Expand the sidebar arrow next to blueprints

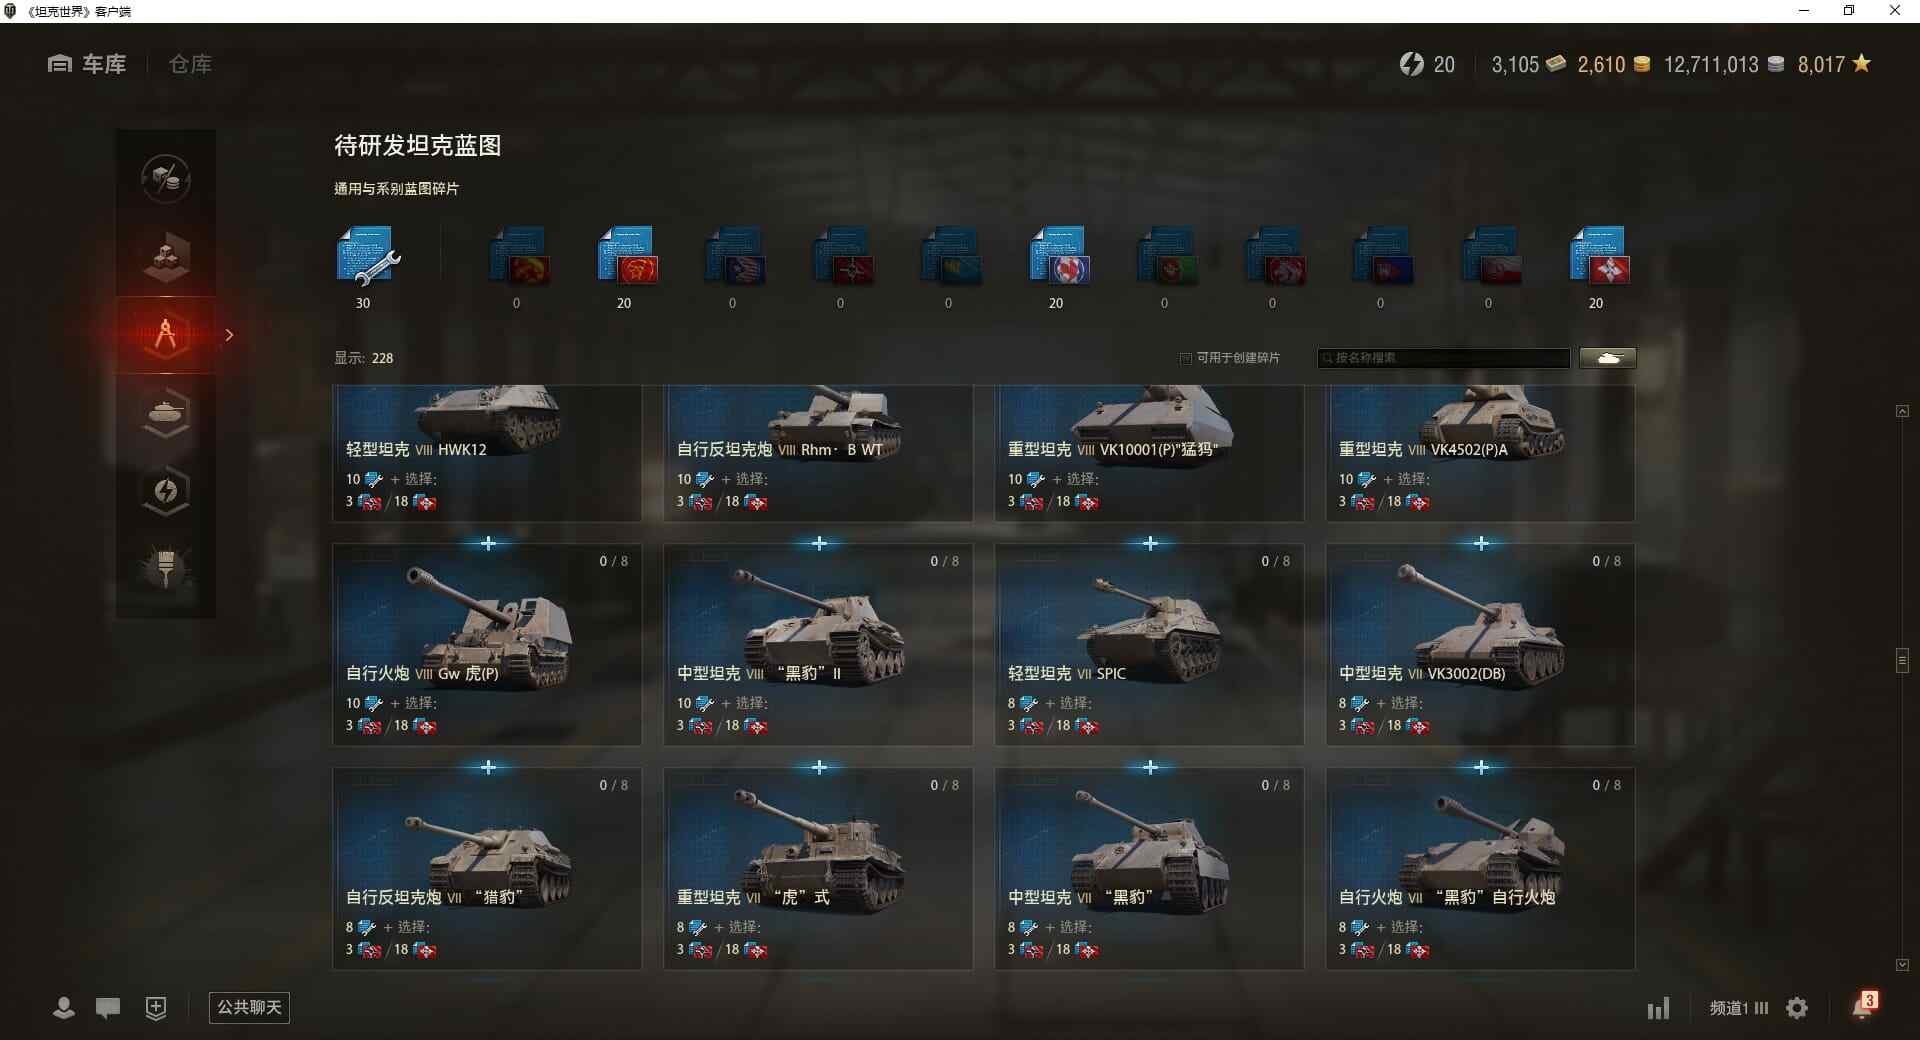pos(229,335)
